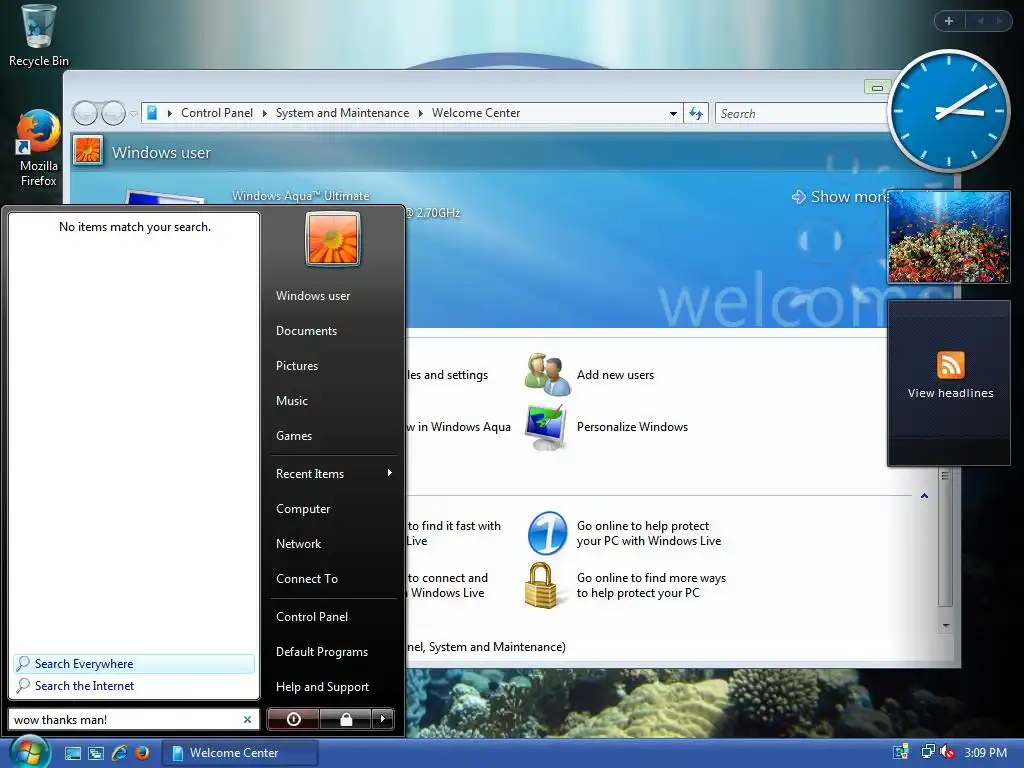This screenshot has height=768, width=1024.
Task: Click the sidebar Add gadgets plus button
Action: (949, 21)
